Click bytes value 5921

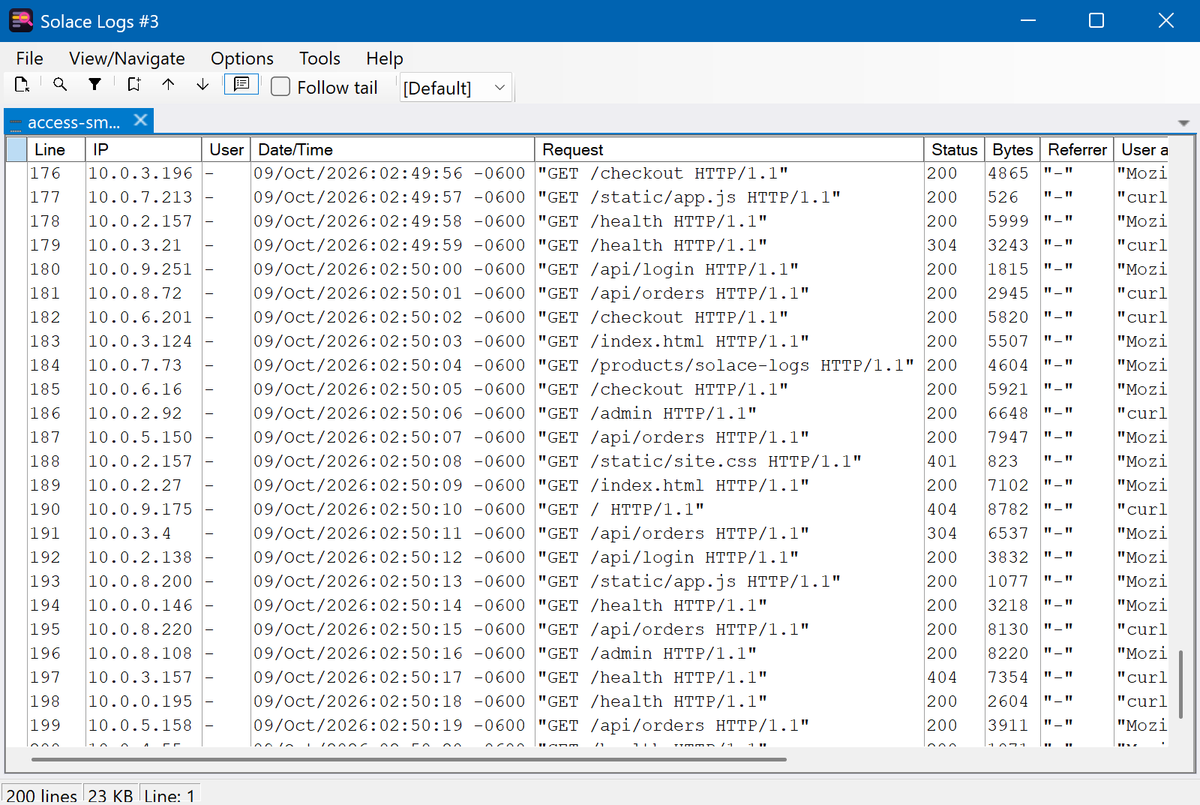click(1008, 389)
